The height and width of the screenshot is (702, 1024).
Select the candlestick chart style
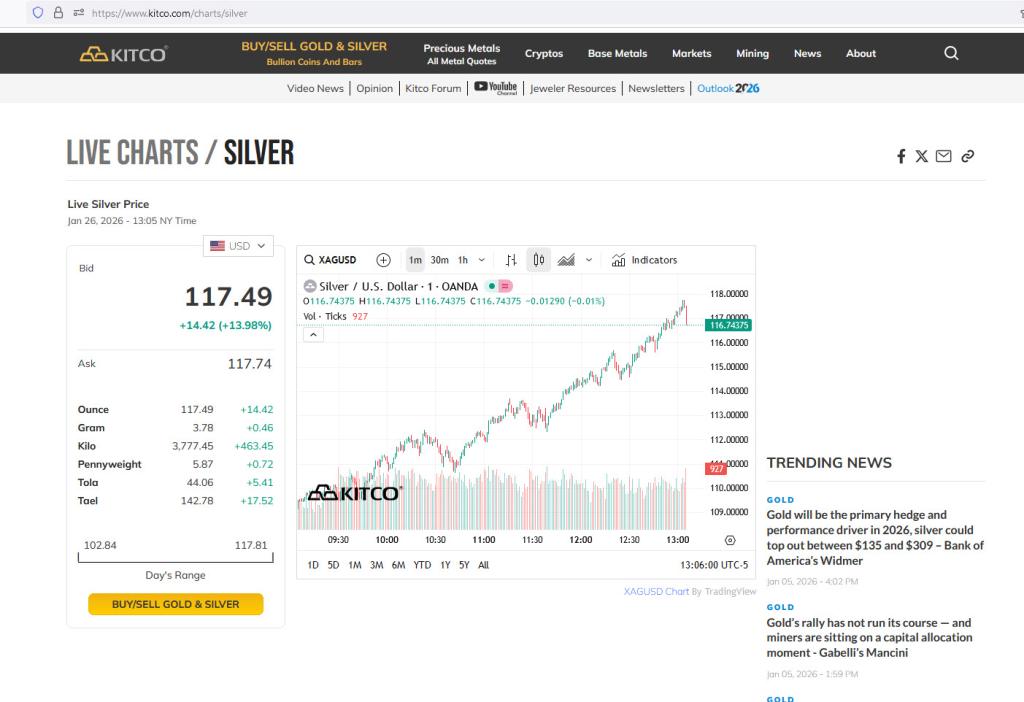[x=539, y=260]
